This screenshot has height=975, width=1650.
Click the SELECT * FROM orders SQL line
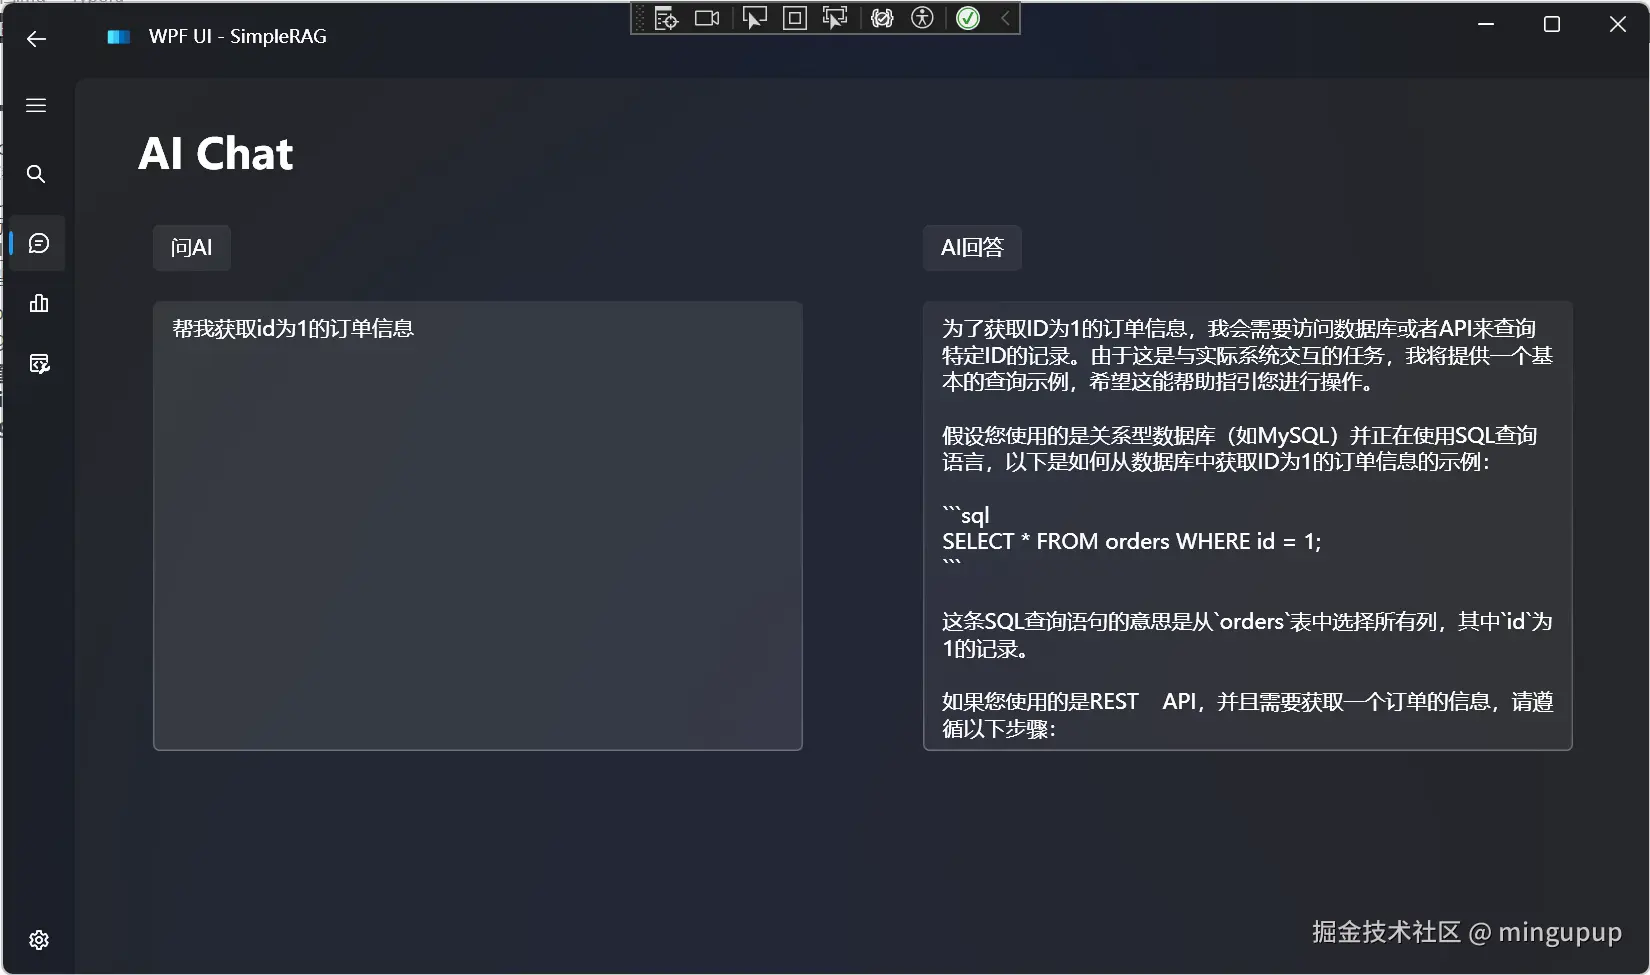(x=1132, y=542)
